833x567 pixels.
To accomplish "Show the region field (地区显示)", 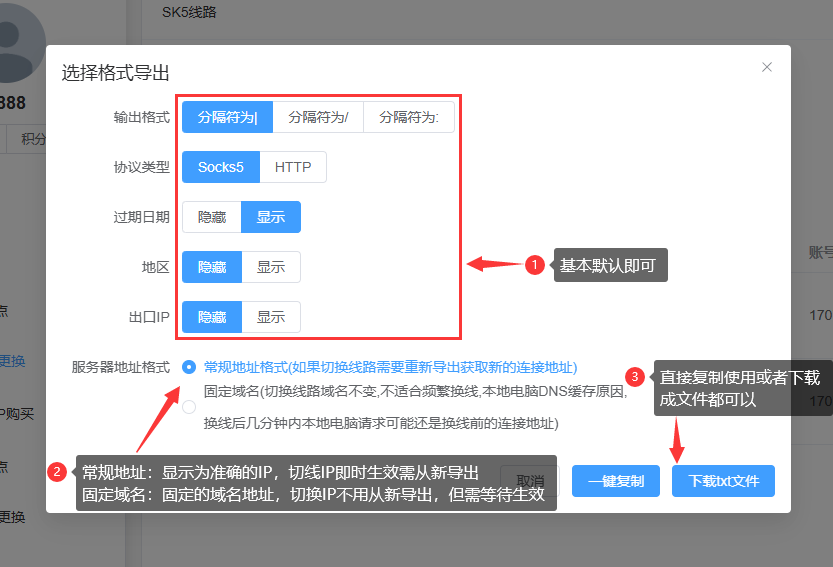I will (271, 267).
